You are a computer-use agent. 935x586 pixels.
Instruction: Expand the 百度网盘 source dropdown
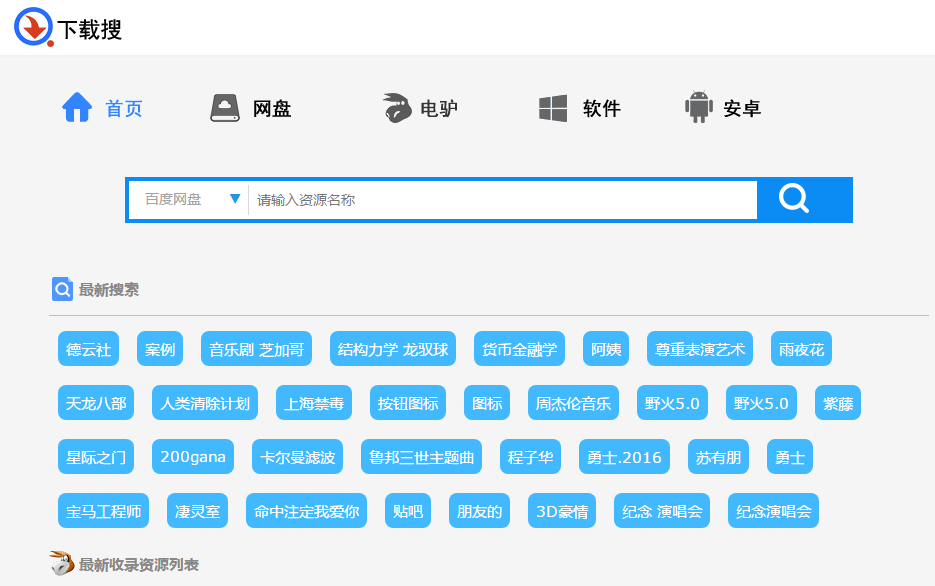click(x=188, y=200)
